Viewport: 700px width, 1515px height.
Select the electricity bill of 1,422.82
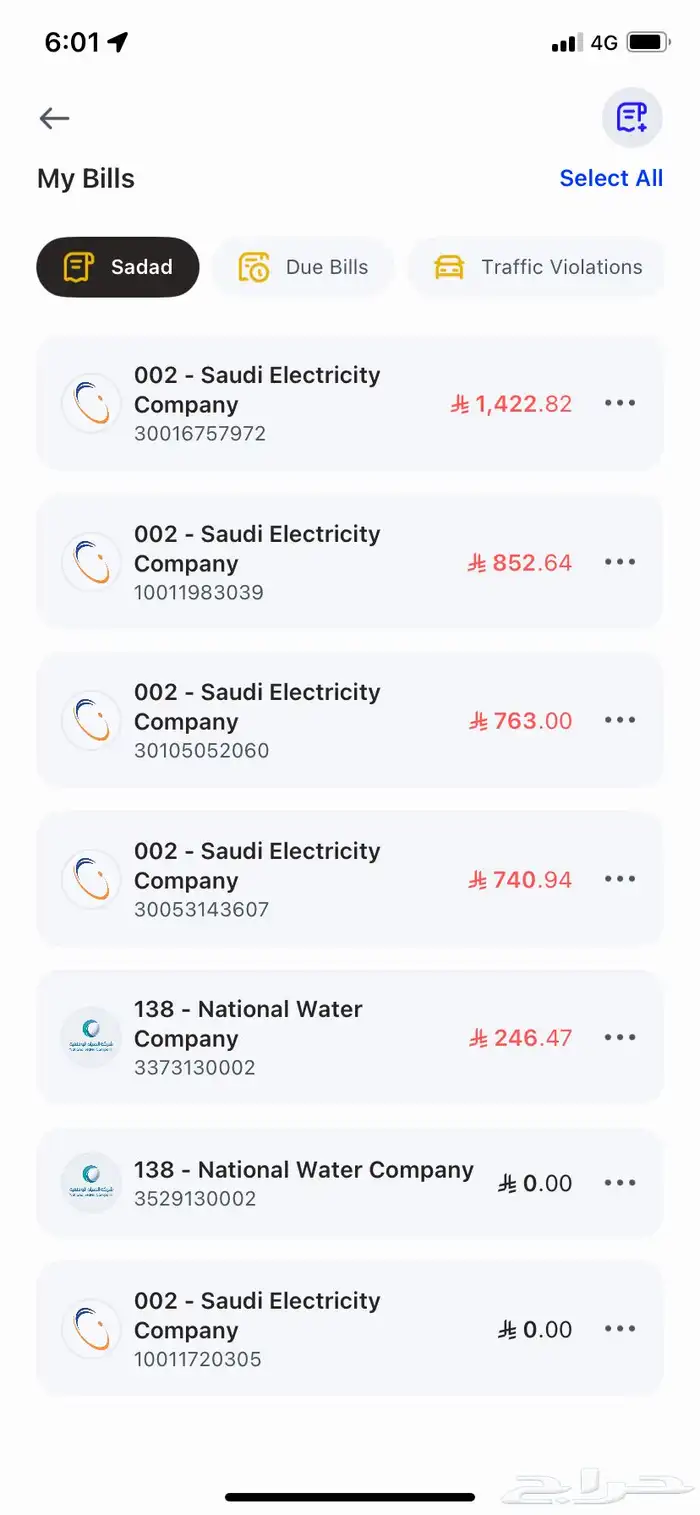(x=350, y=403)
